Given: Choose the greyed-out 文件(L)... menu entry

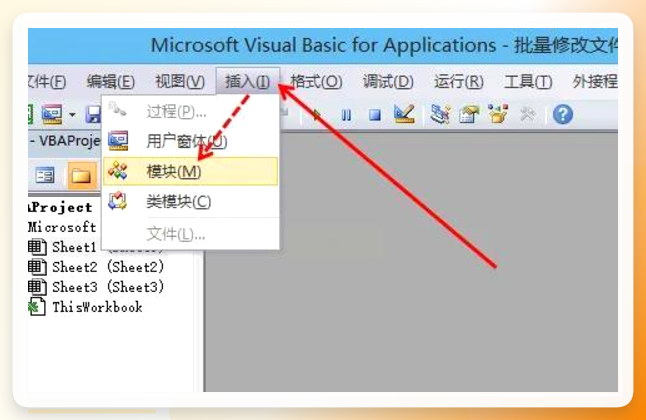Looking at the screenshot, I should pyautogui.click(x=190, y=234).
